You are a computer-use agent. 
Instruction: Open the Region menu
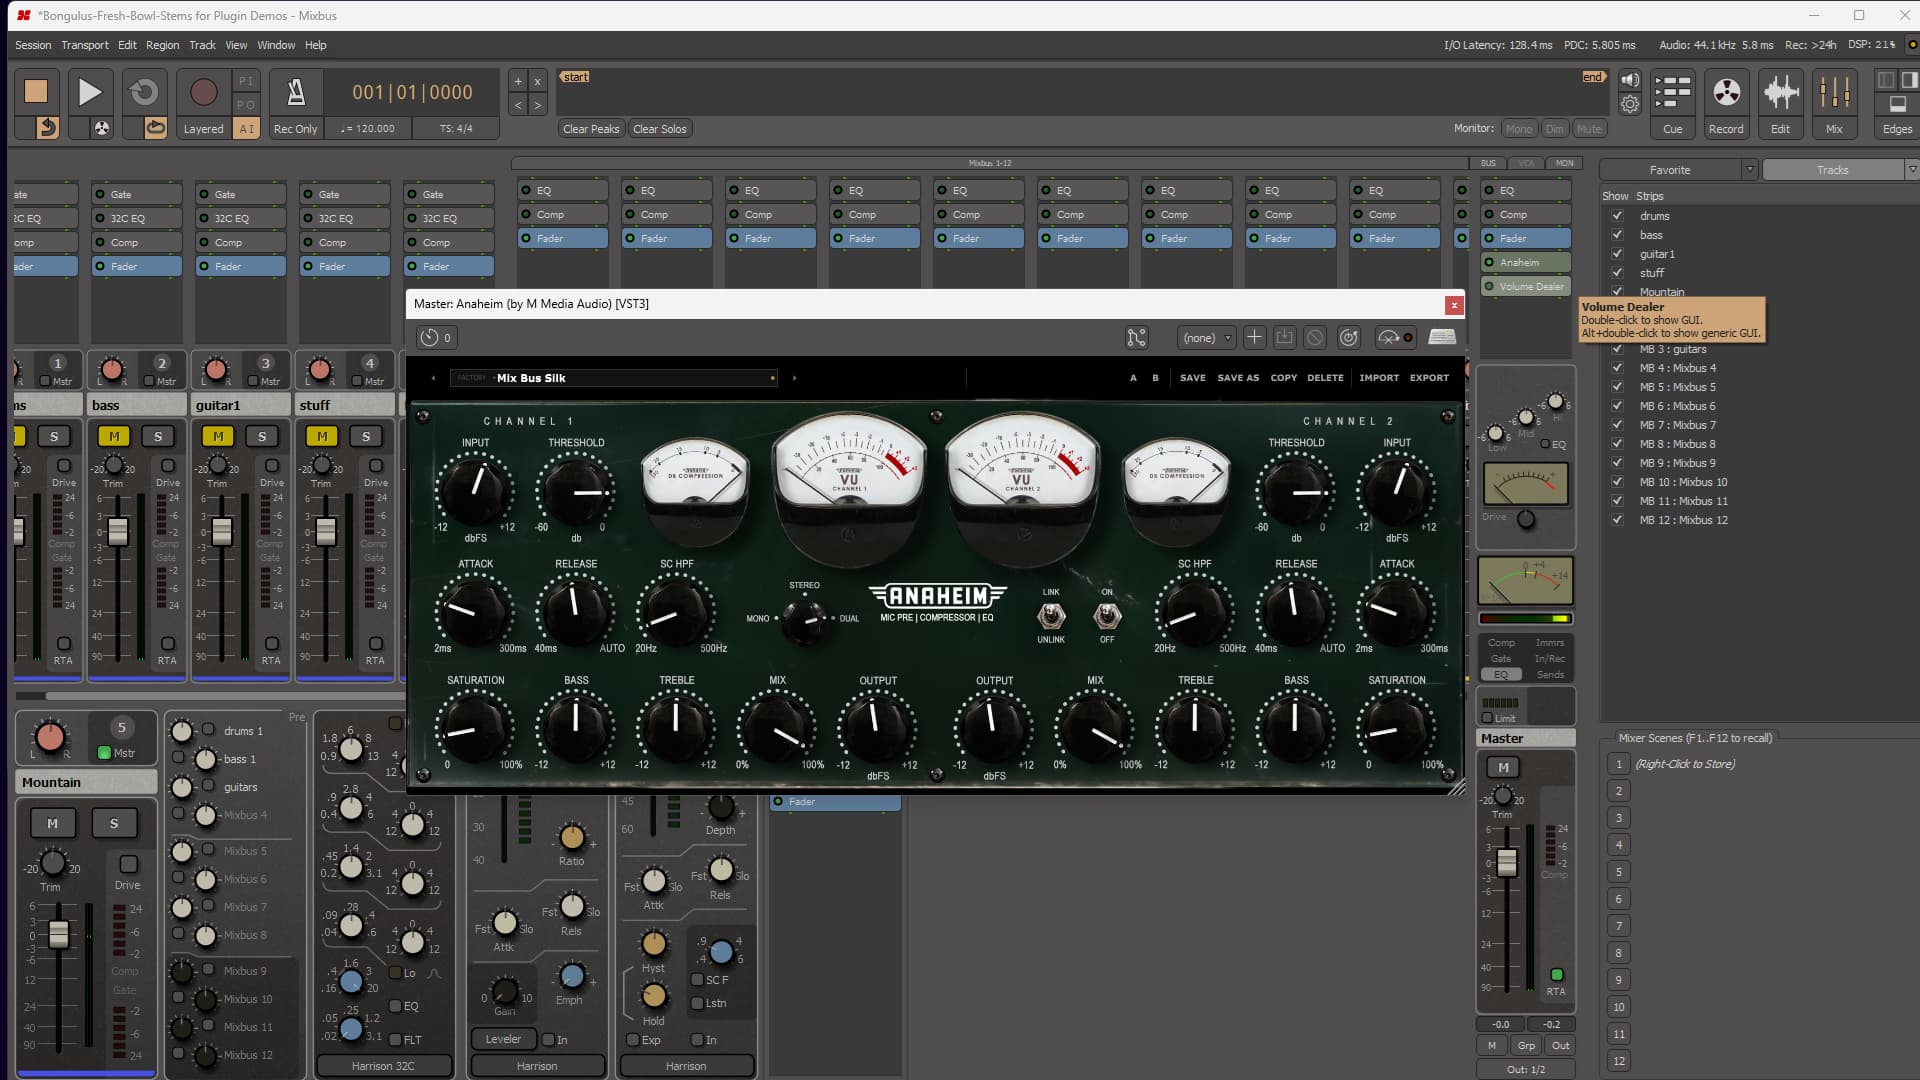(162, 45)
